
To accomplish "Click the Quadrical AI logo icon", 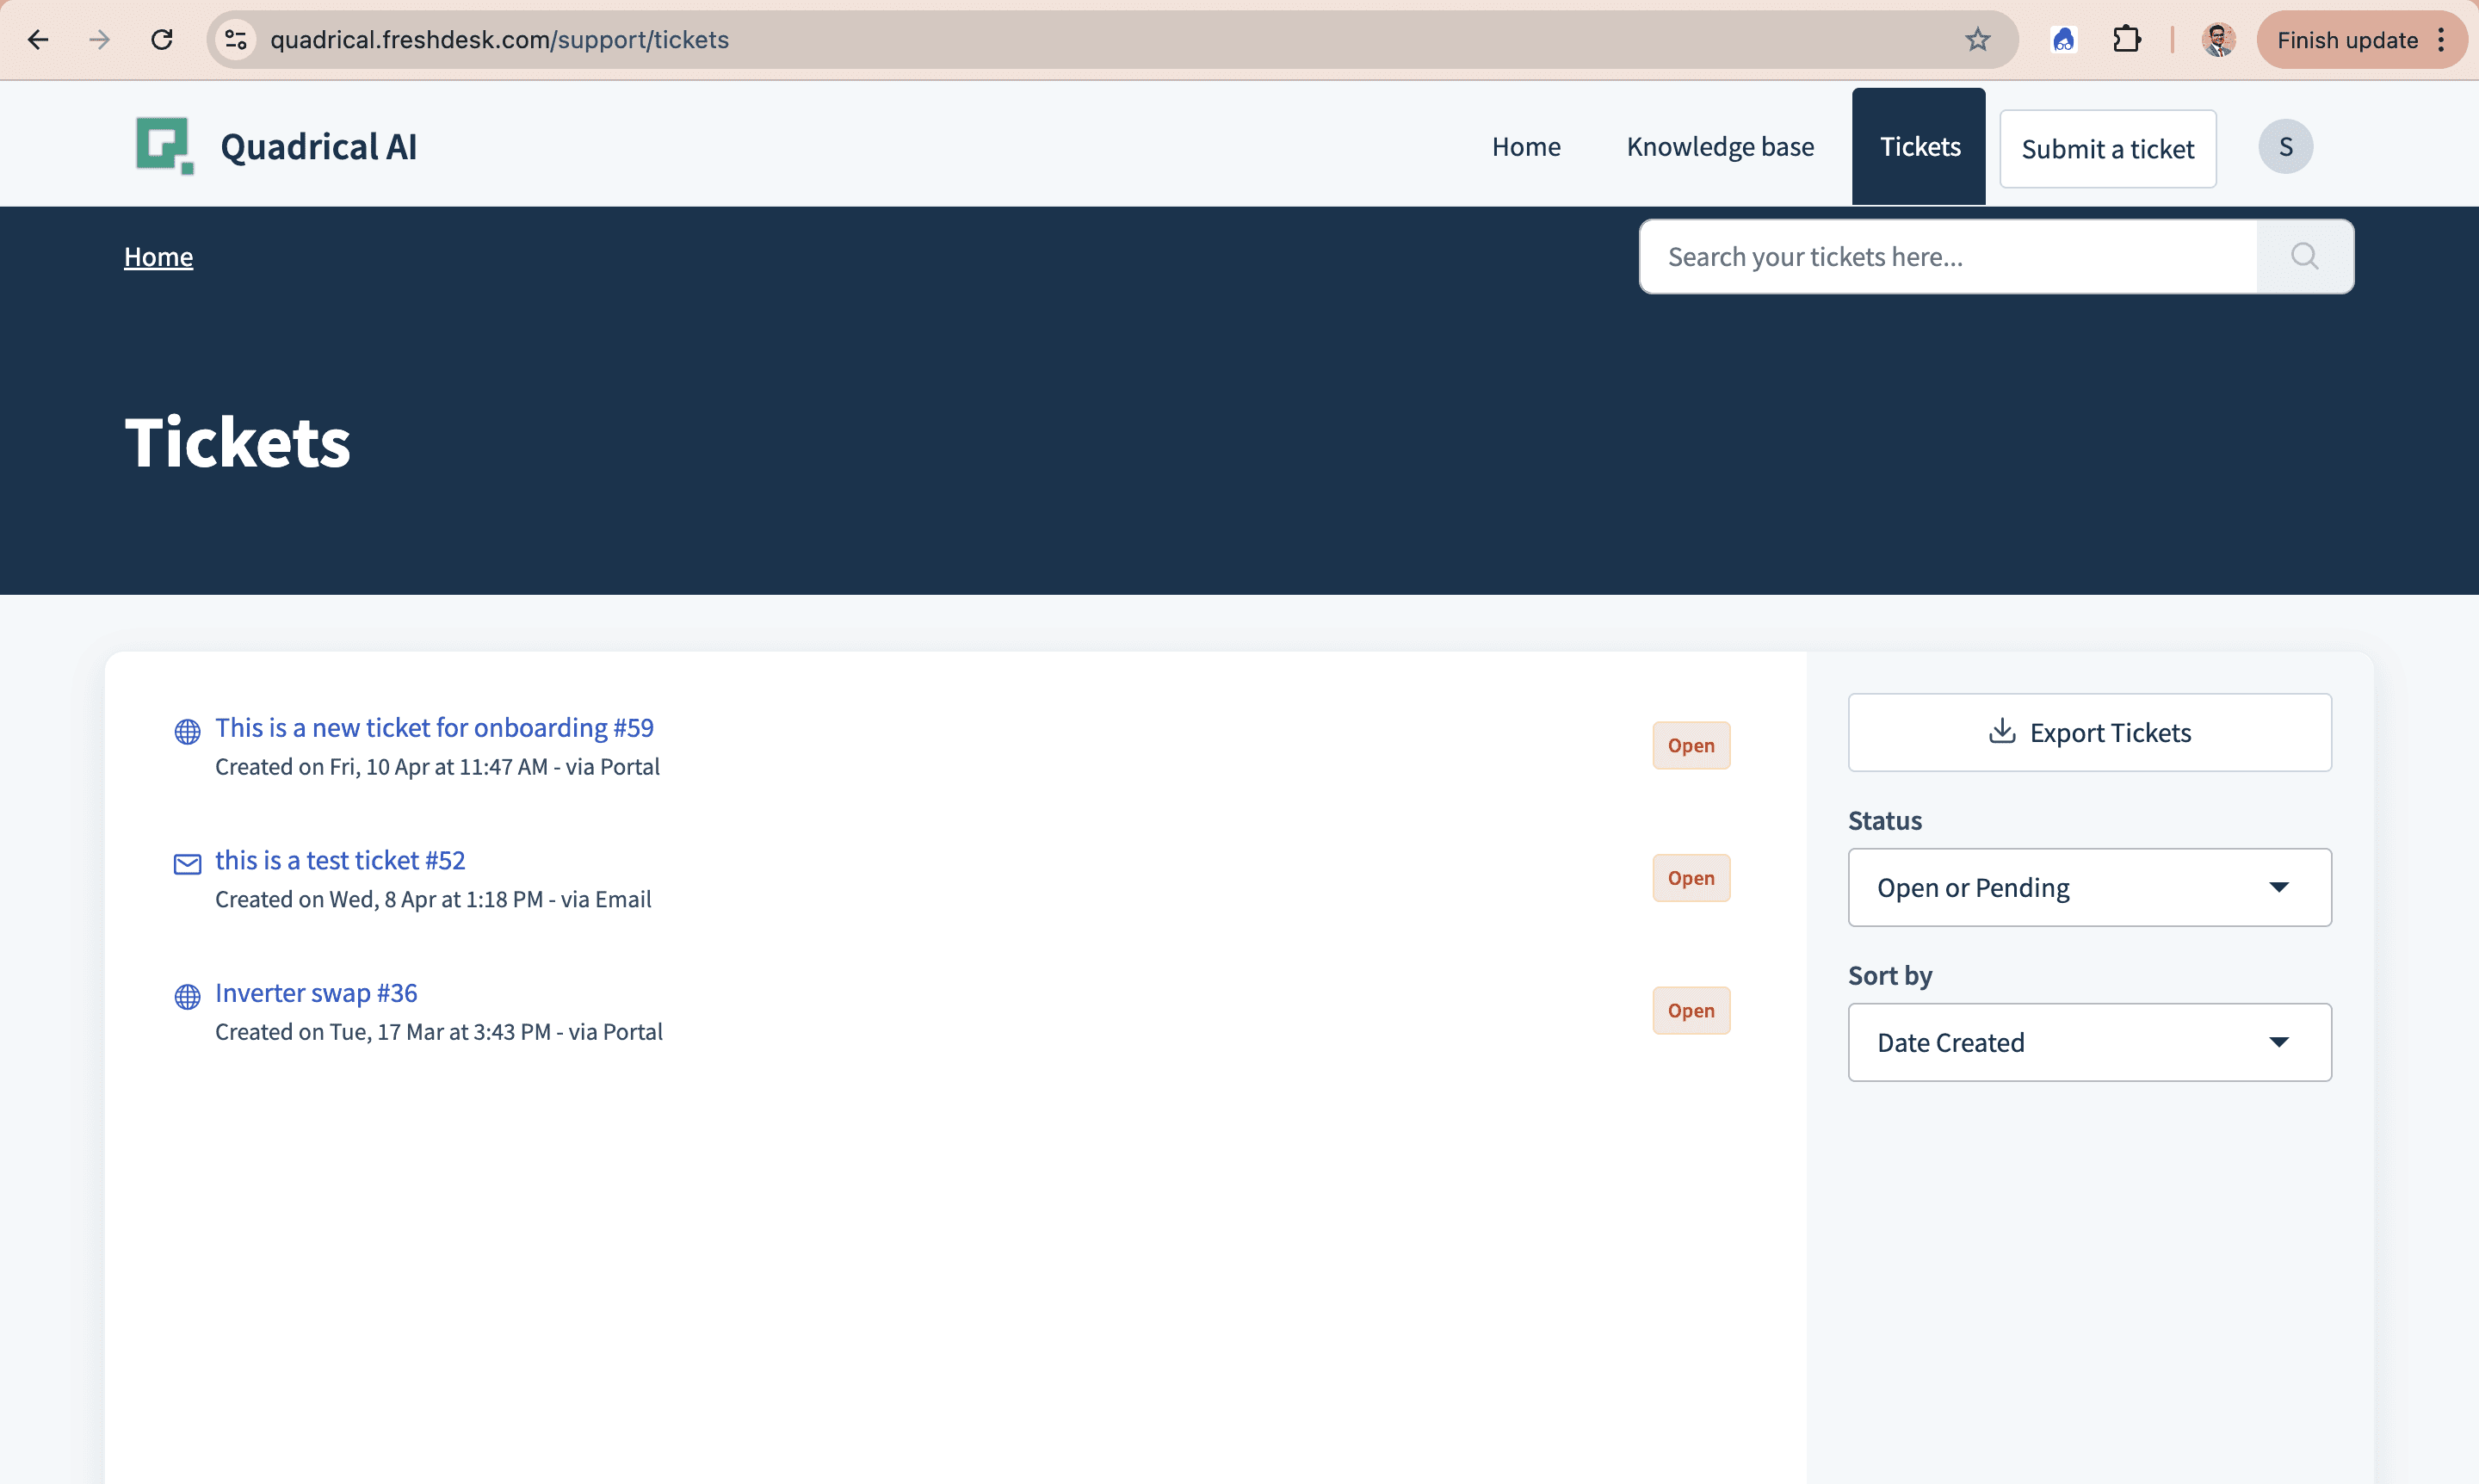I will coord(164,146).
